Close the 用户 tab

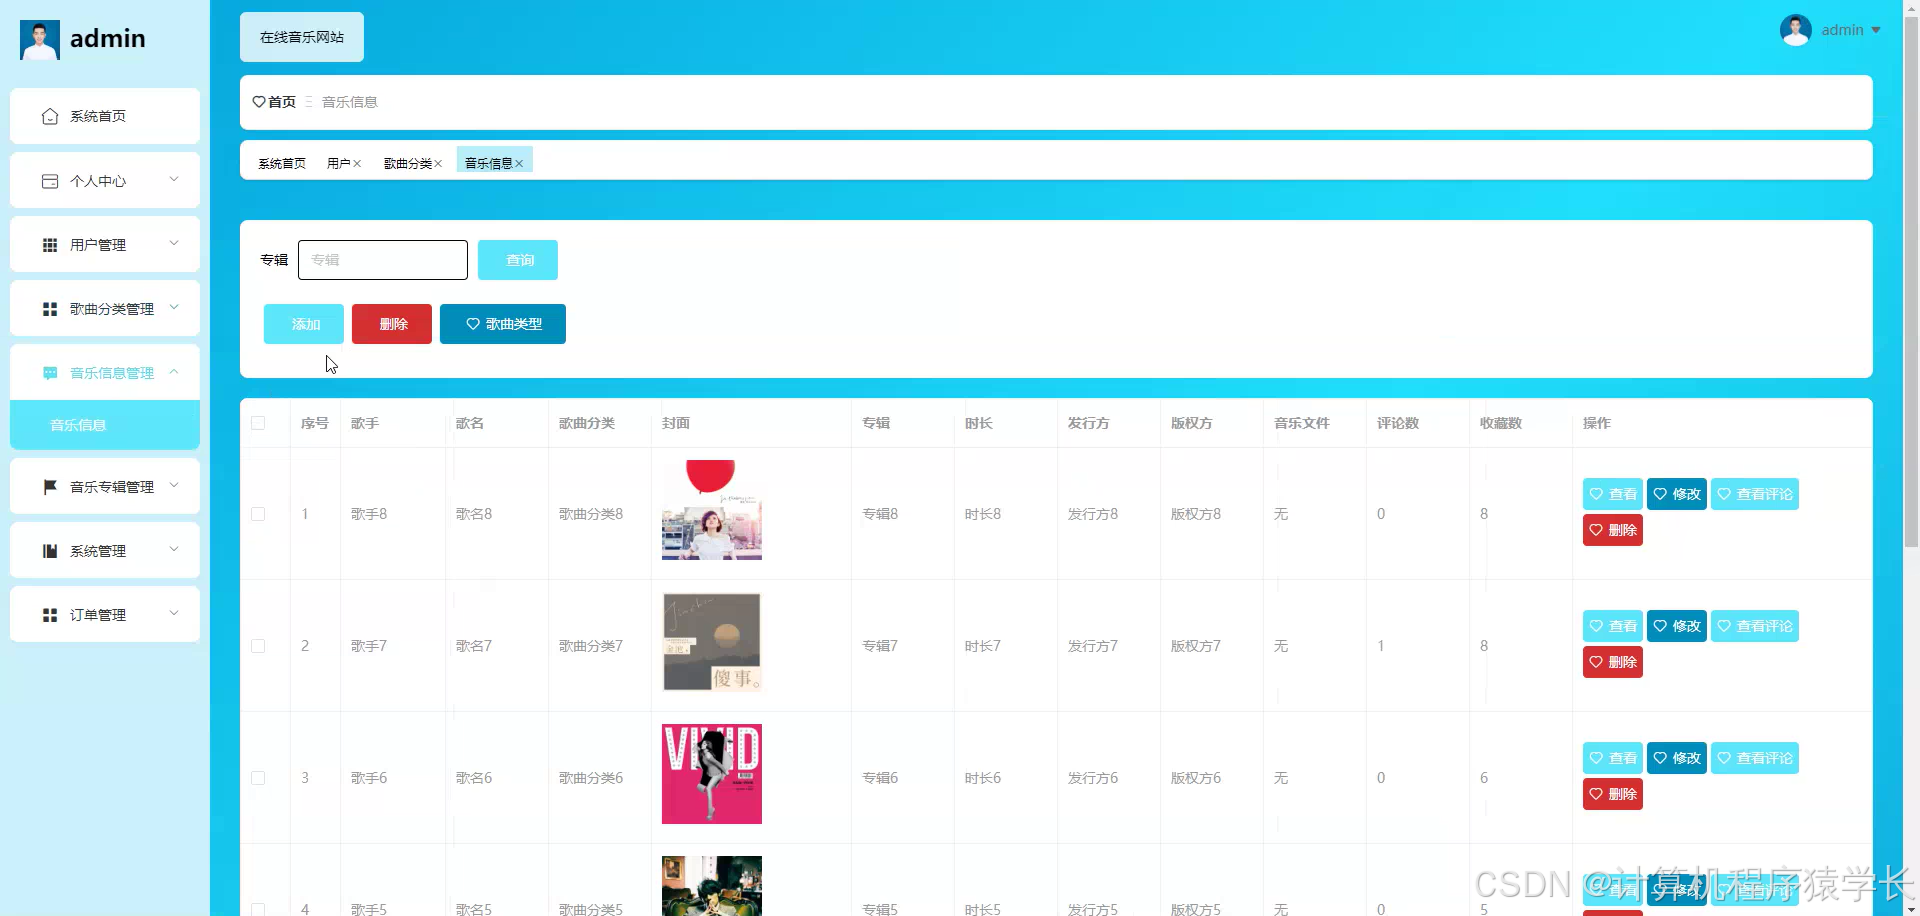357,164
